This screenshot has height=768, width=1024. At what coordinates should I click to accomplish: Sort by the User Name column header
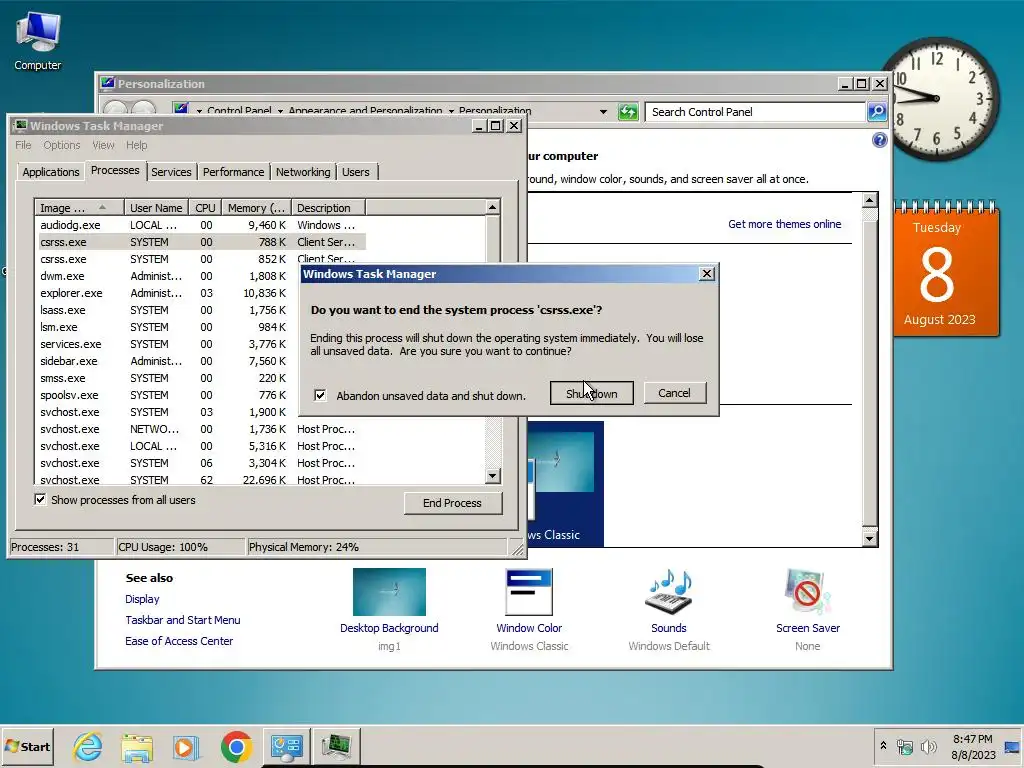point(156,208)
